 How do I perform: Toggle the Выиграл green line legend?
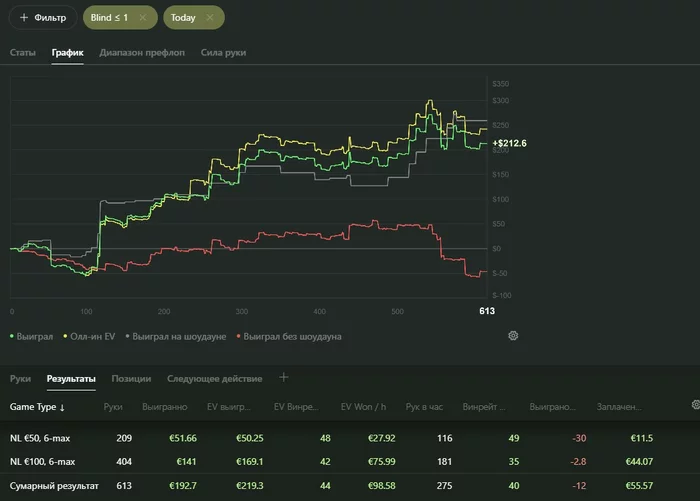click(x=31, y=337)
